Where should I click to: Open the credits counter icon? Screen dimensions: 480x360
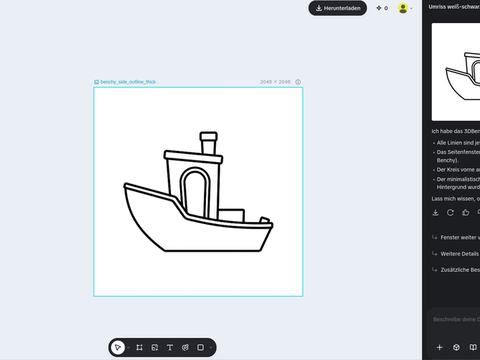tap(379, 8)
